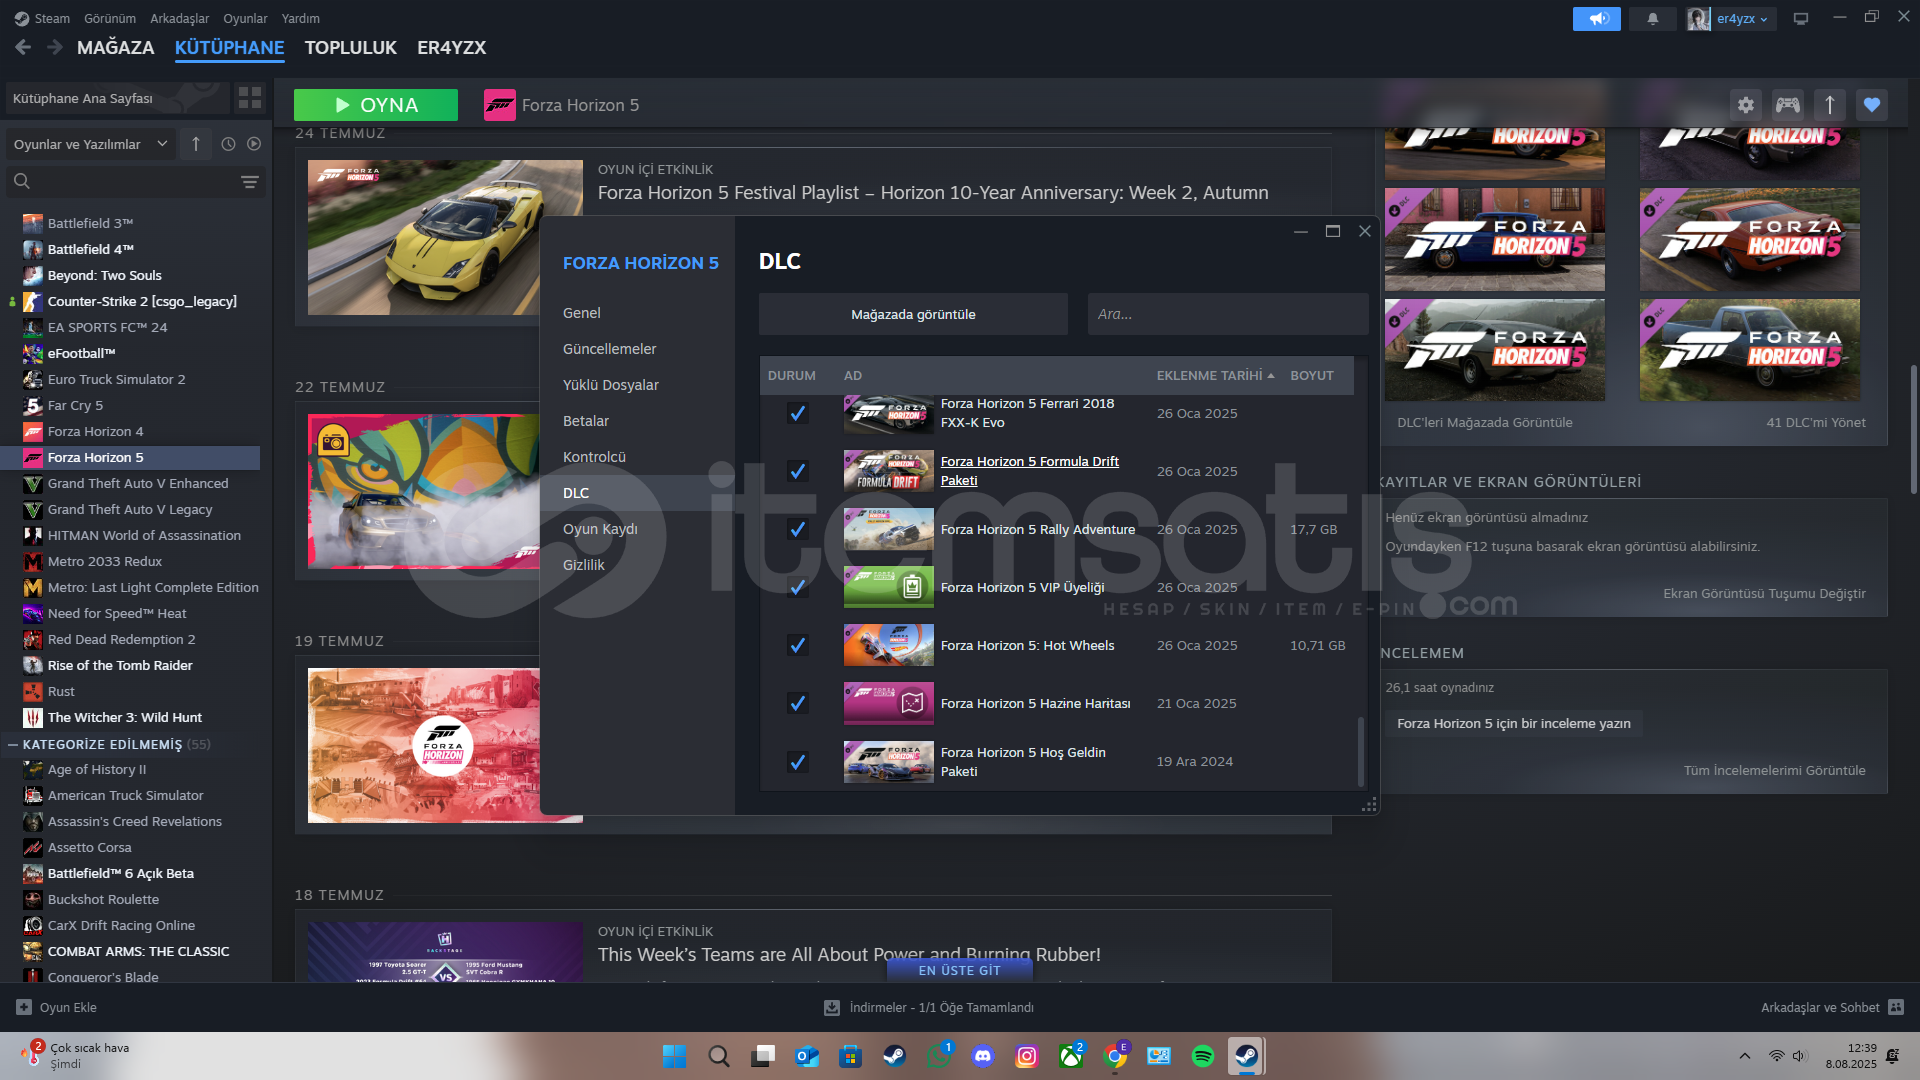This screenshot has height=1080, width=1920.
Task: Open Spotify from the taskbar
Action: tap(1202, 1056)
